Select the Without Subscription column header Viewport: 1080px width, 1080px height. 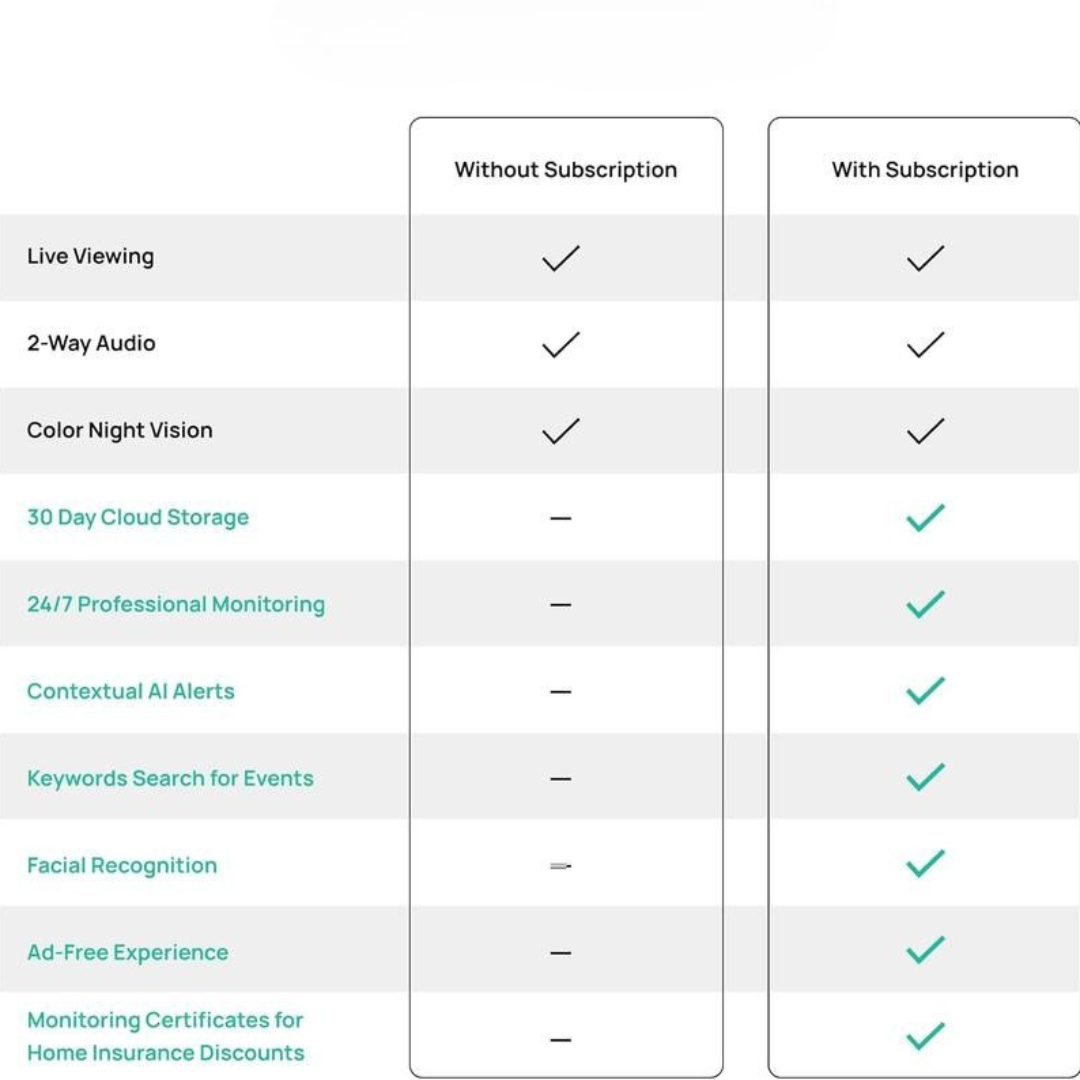point(566,170)
